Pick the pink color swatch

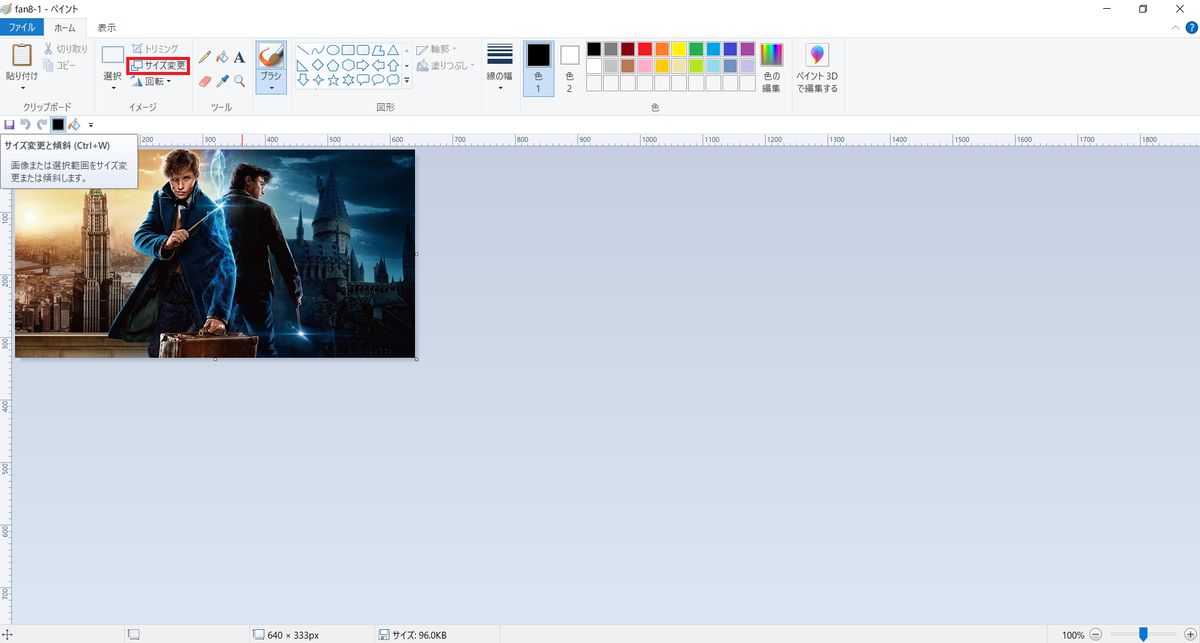pyautogui.click(x=645, y=66)
